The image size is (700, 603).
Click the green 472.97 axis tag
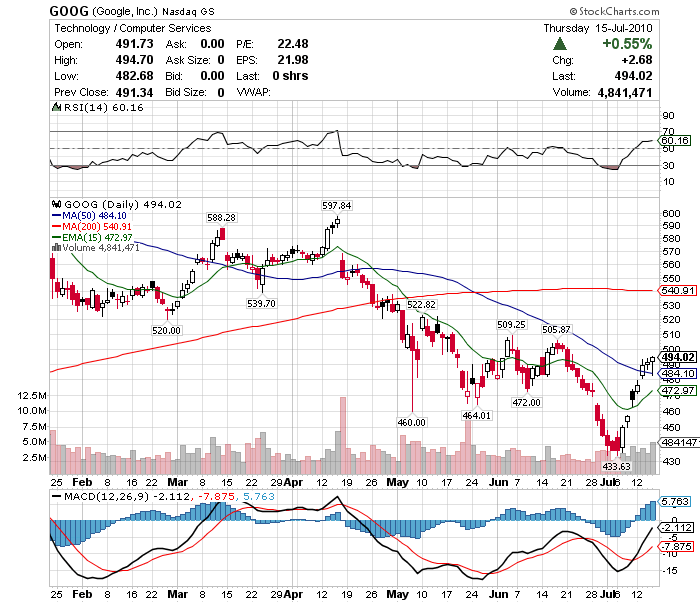click(x=677, y=391)
